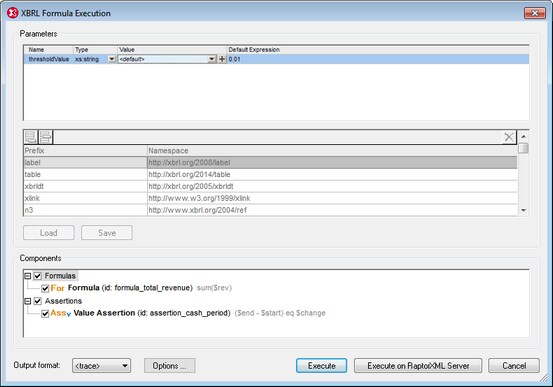Viewport: 553px width, 387px height.
Task: Click the append namespace row icon
Action: tap(31, 137)
